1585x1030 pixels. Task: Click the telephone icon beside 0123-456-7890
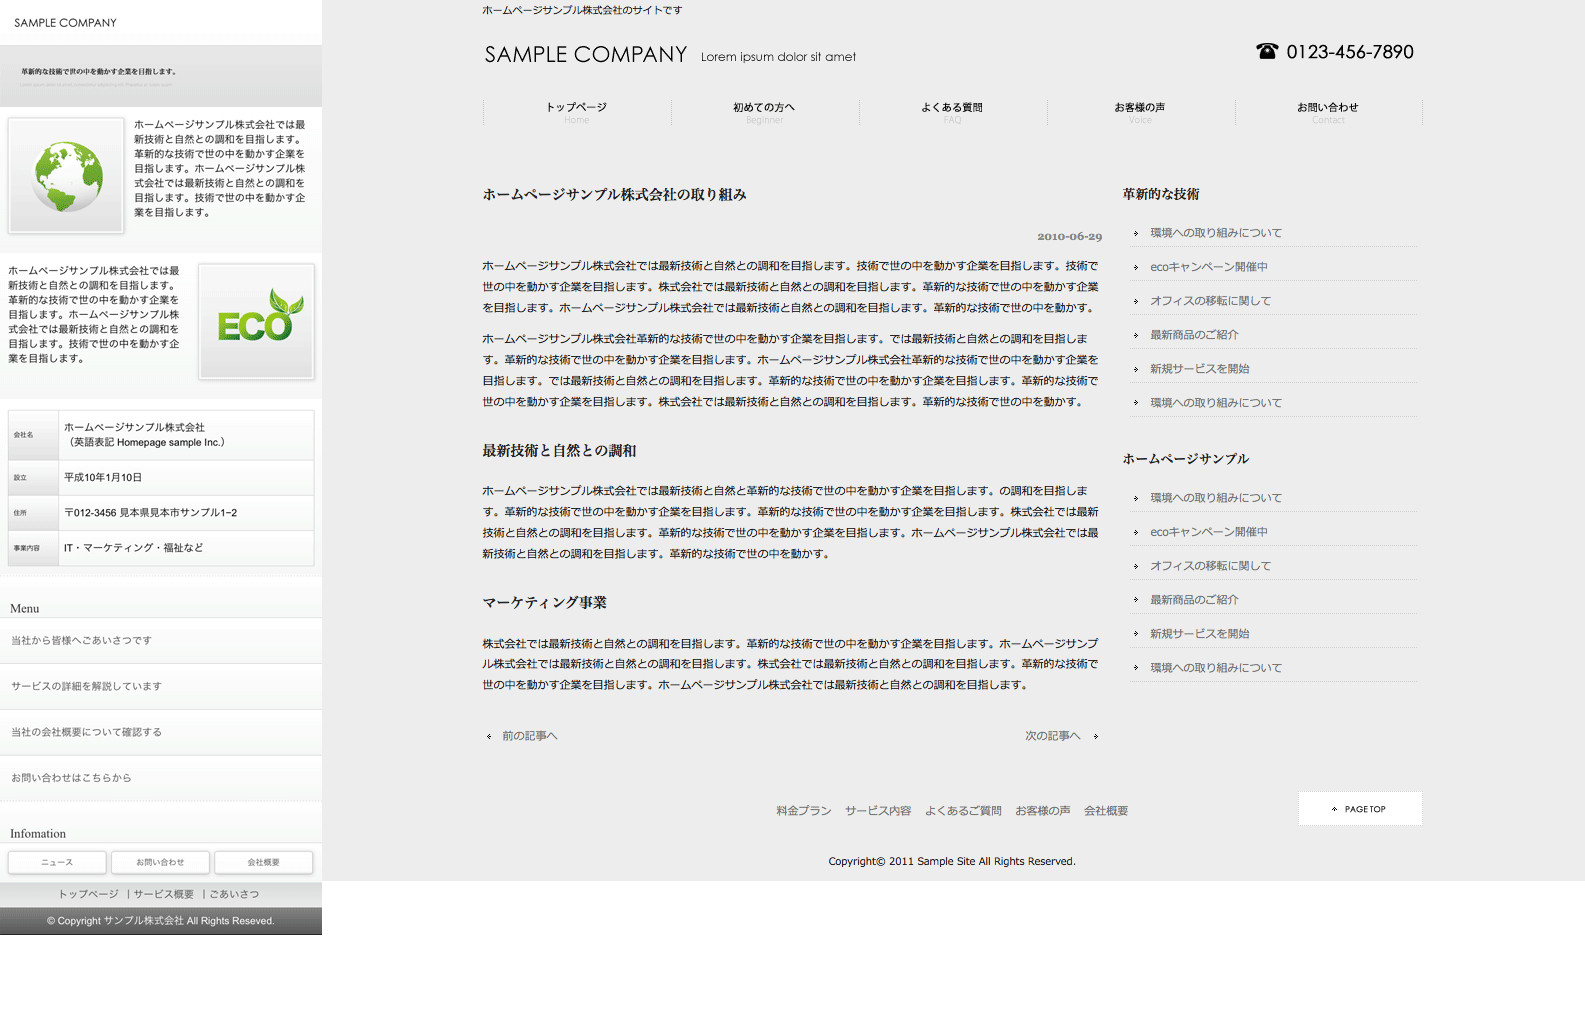1266,52
